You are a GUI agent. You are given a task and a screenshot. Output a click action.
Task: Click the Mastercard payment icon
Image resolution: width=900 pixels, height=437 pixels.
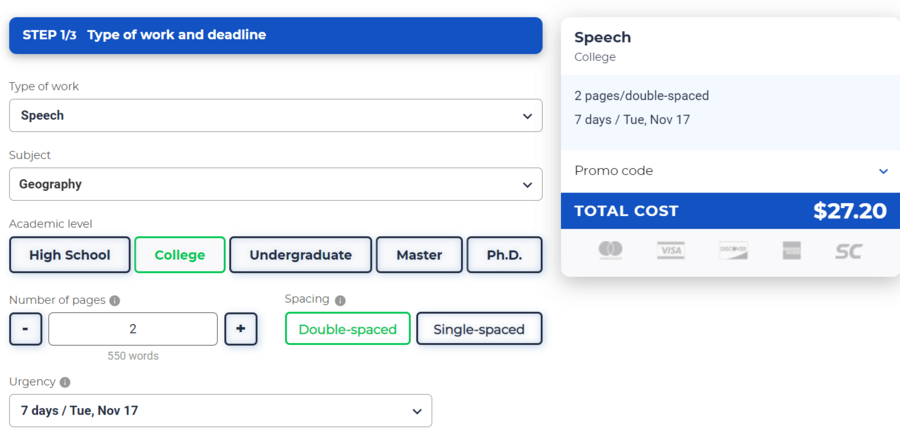coord(610,250)
